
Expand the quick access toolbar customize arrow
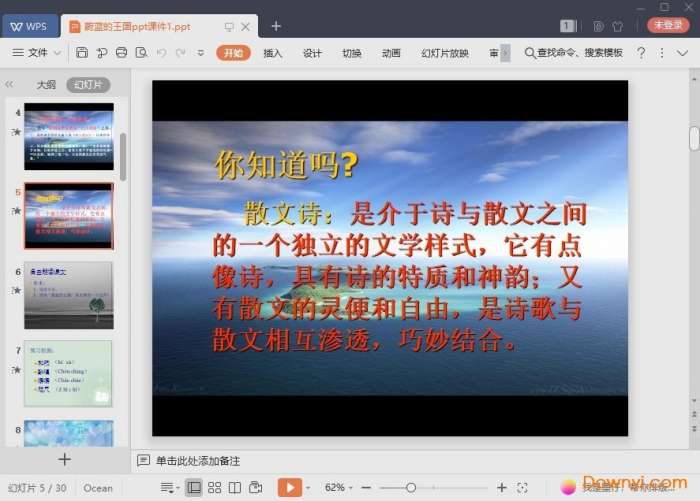(x=200, y=53)
